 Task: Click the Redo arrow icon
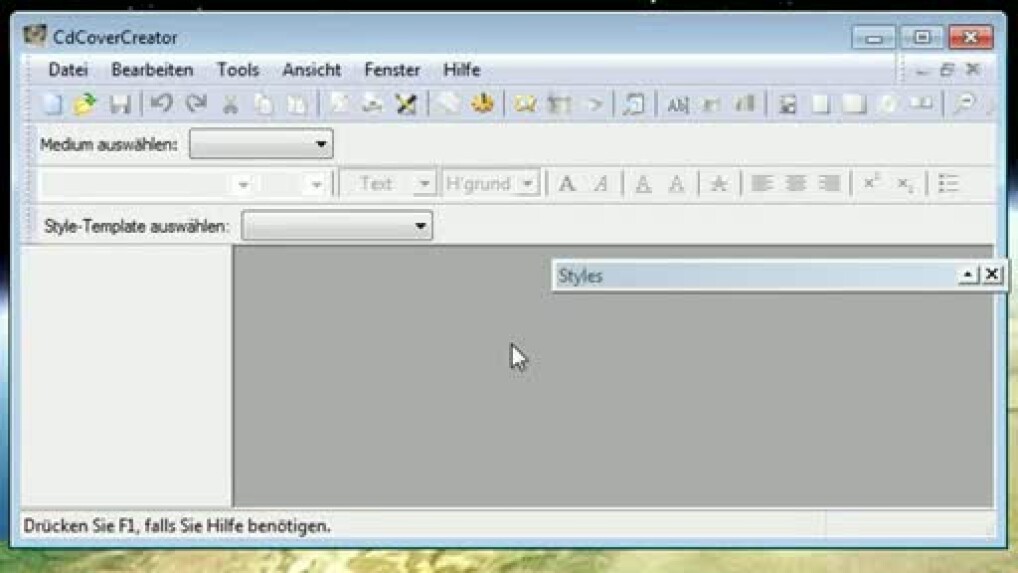196,104
